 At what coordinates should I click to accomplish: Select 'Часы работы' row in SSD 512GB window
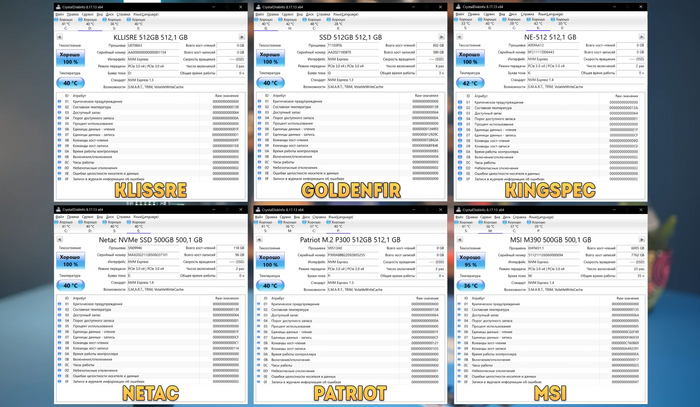click(x=349, y=162)
